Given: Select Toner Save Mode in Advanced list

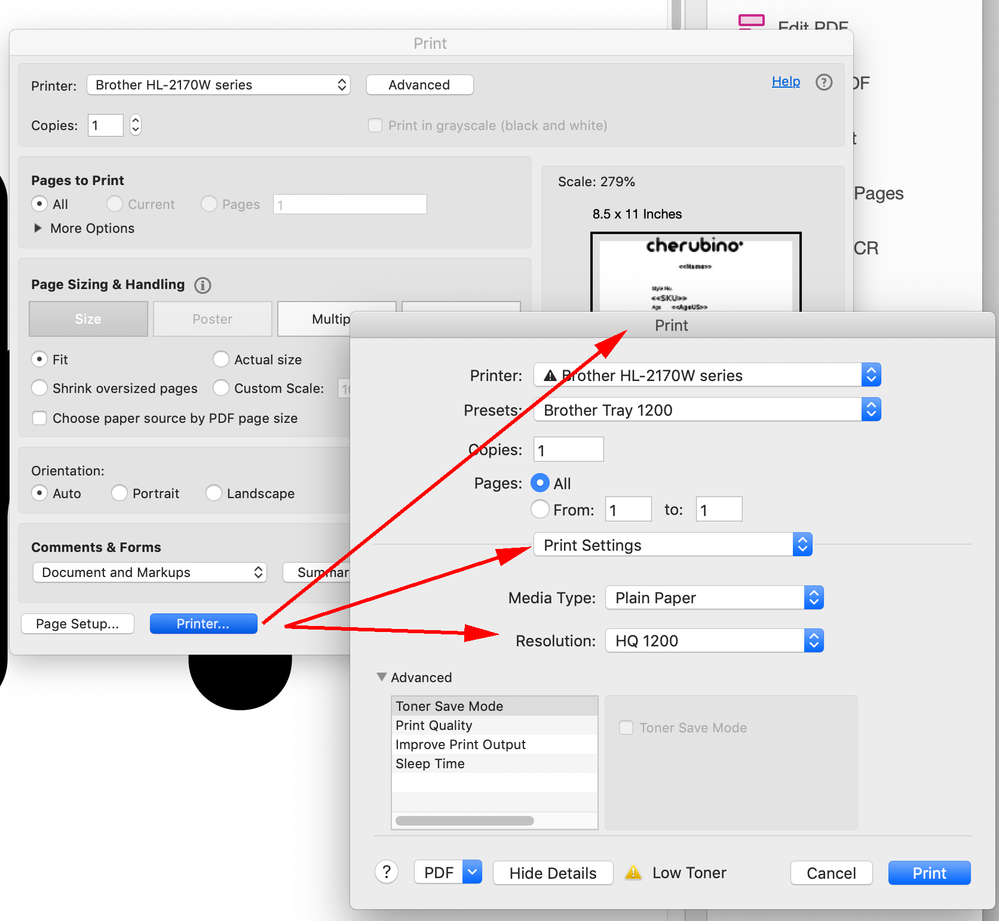Looking at the screenshot, I should click(x=494, y=706).
